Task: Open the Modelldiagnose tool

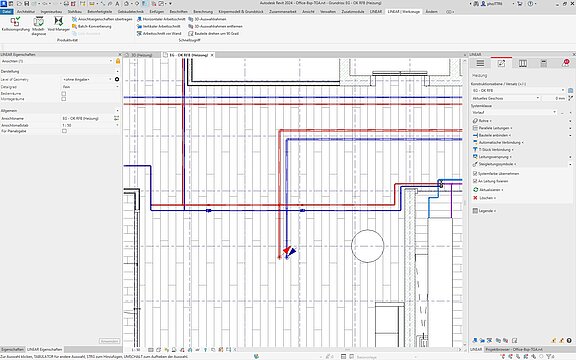Action: point(39,26)
